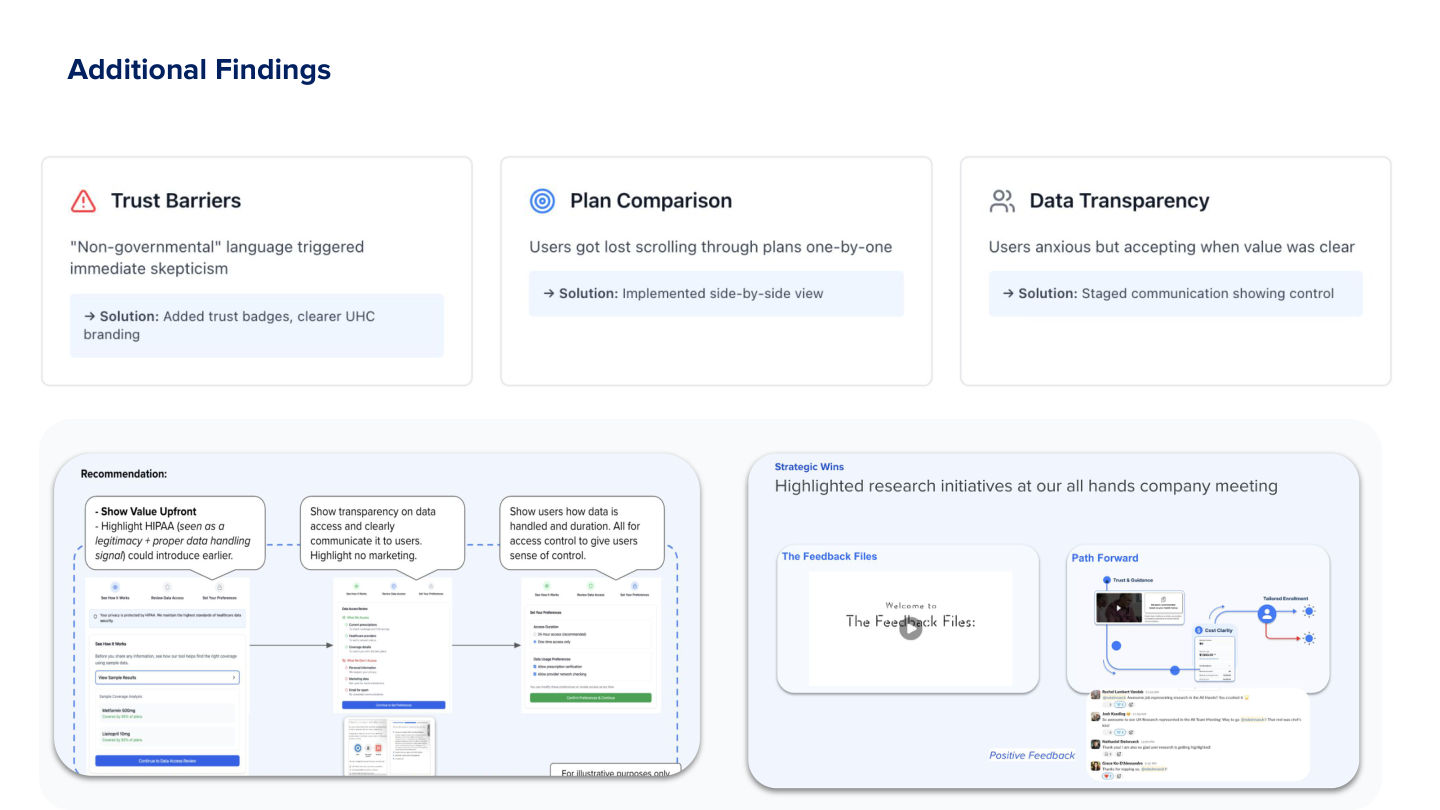Click the Cost Clarity dollar icon
Screen dimensions: 1440x810
[1198, 630]
